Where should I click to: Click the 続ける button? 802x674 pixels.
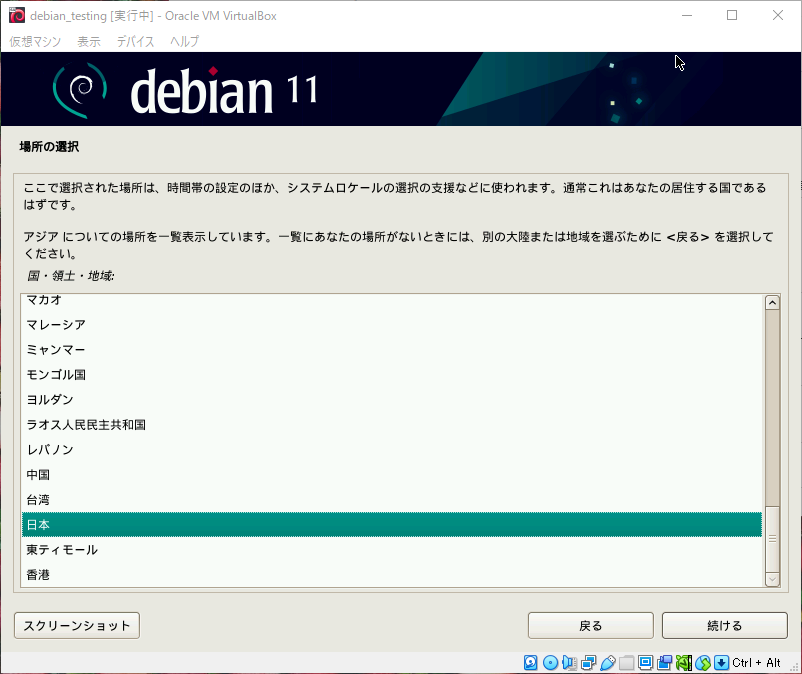[x=725, y=625]
